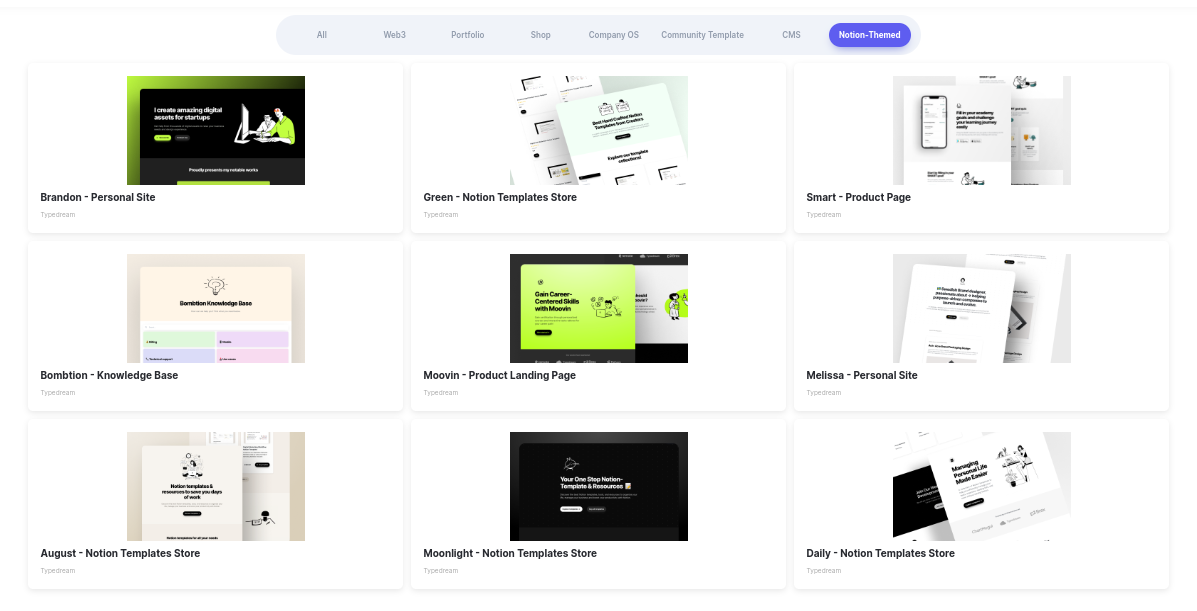View the Smart Product Page thumbnail

click(x=982, y=131)
